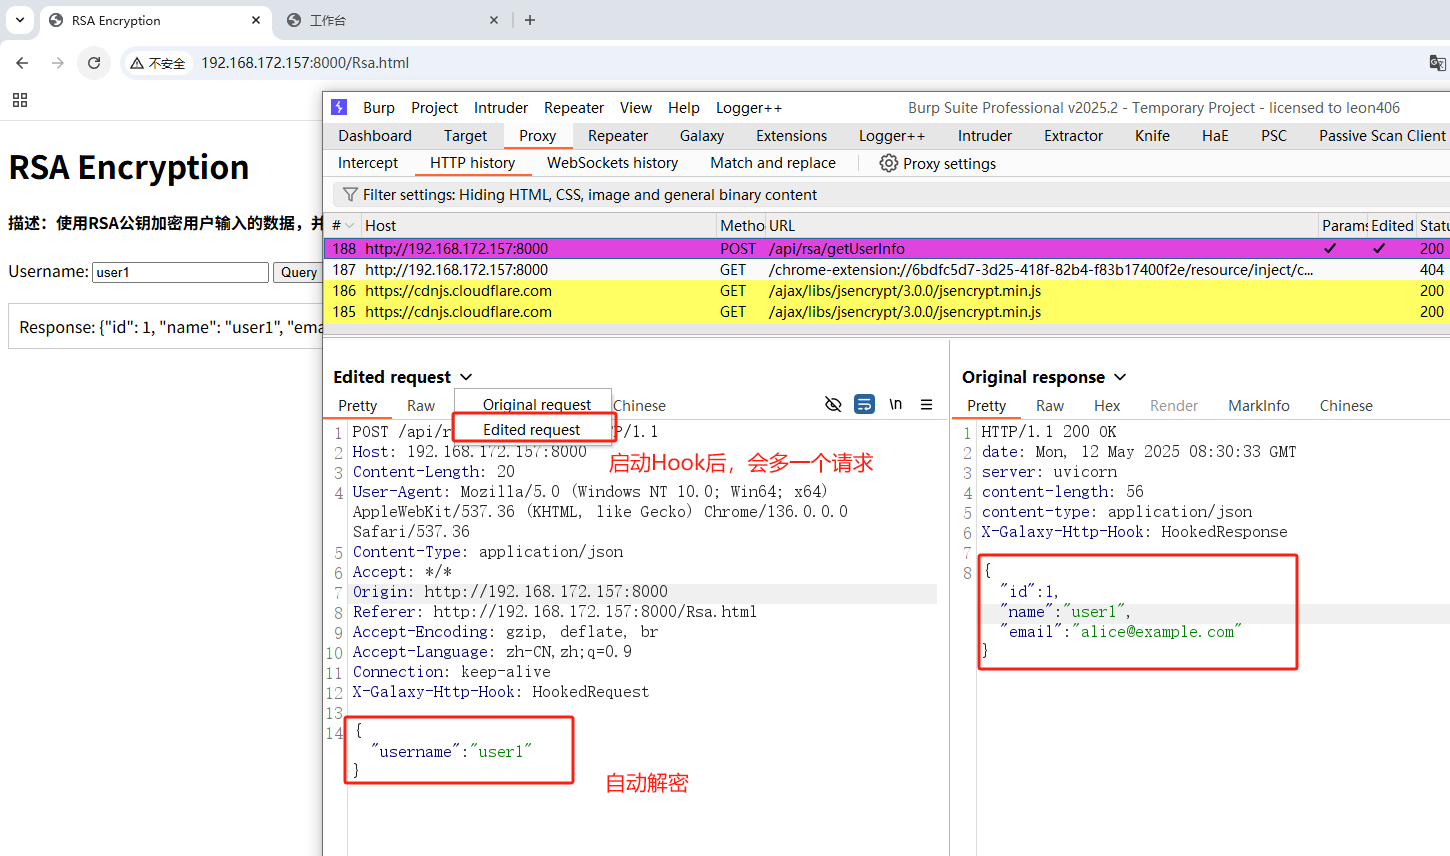Switch to the PSC tab
1450x856 pixels.
coord(1274,135)
